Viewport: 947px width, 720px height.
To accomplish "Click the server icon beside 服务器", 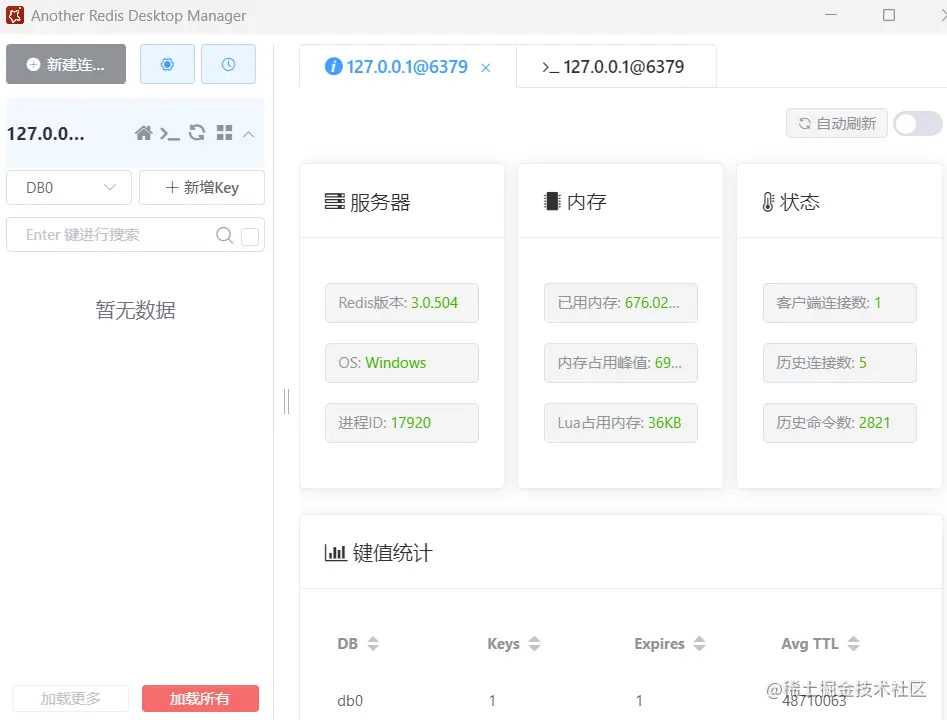I will click(335, 202).
